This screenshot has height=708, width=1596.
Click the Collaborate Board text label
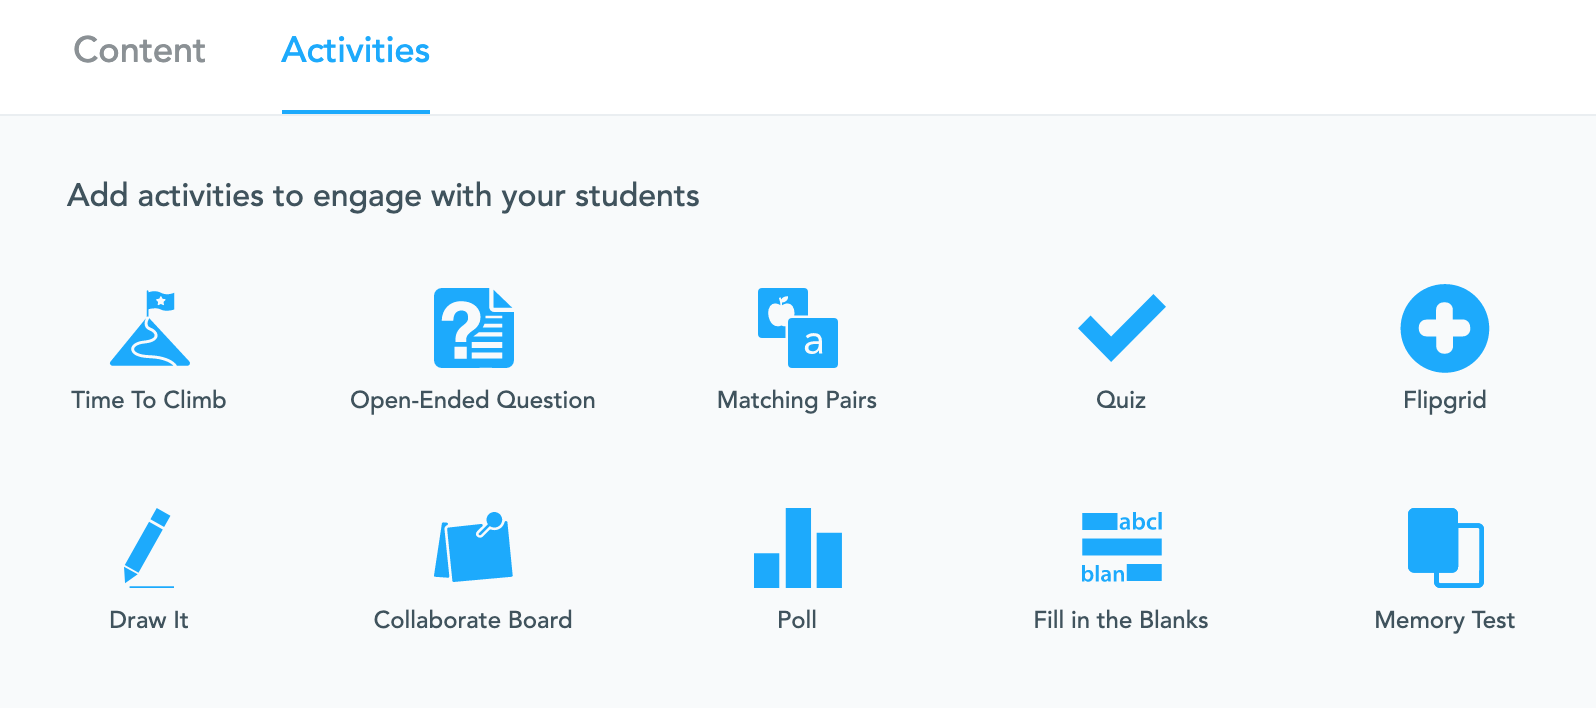point(473,620)
